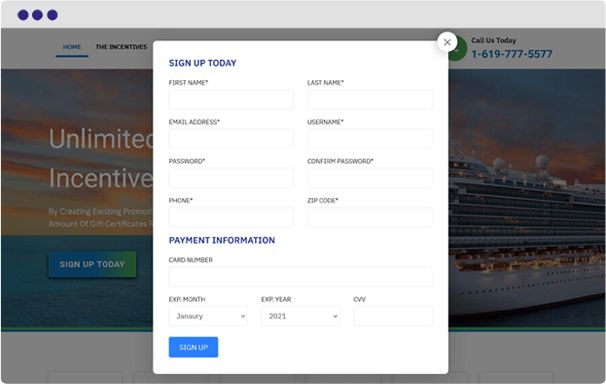The height and width of the screenshot is (384, 606).
Task: Click the Sign Up Today hero button
Action: pos(92,264)
